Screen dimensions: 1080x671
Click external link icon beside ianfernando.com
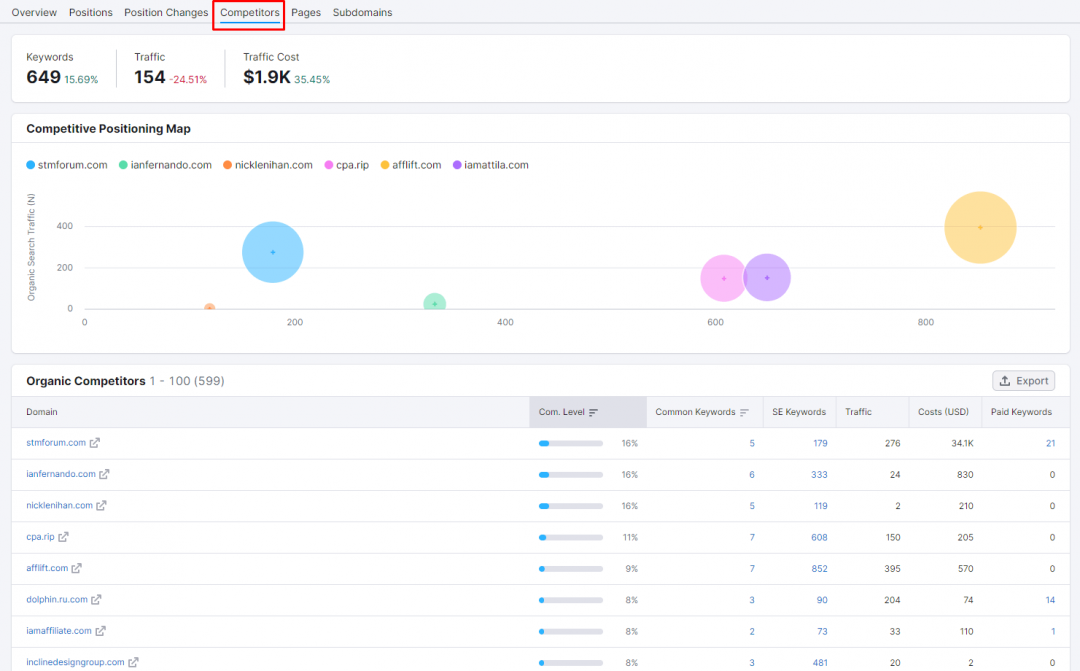coord(104,474)
